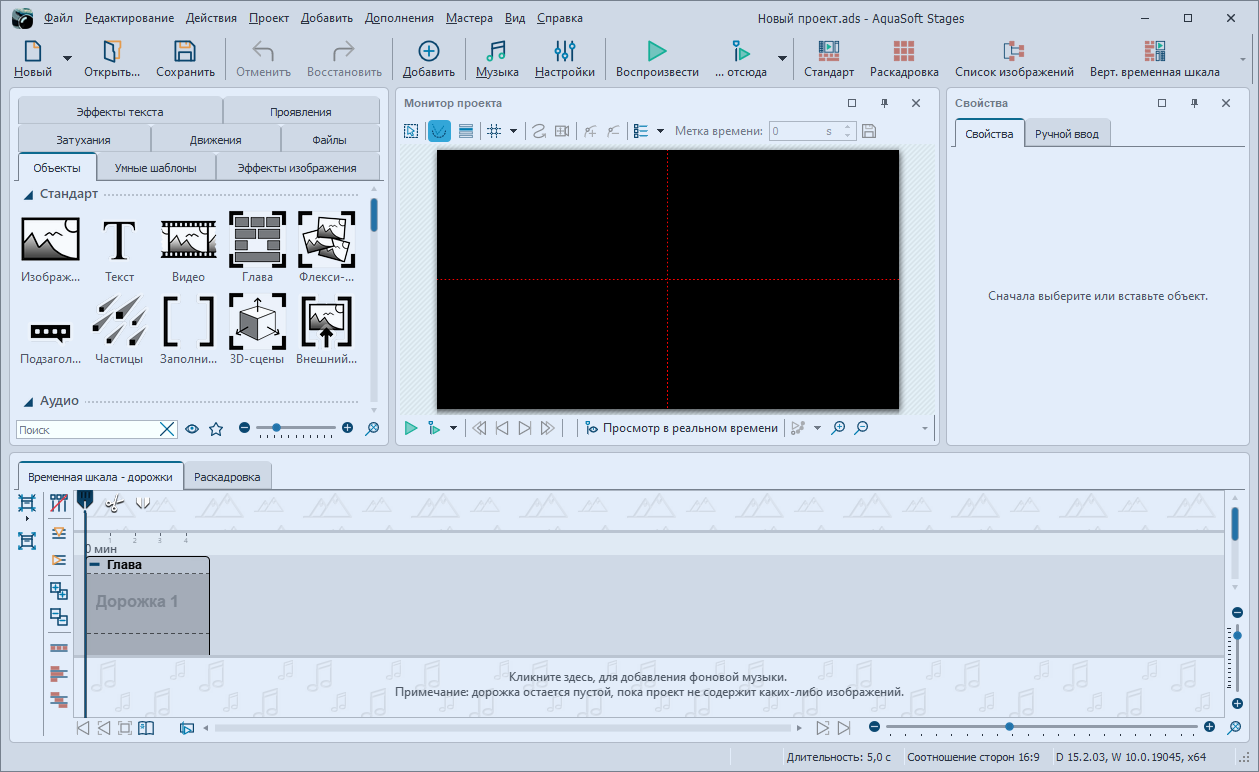This screenshot has height=772, width=1259.
Task: Collapse the Стандарт objects section
Action: [29, 194]
